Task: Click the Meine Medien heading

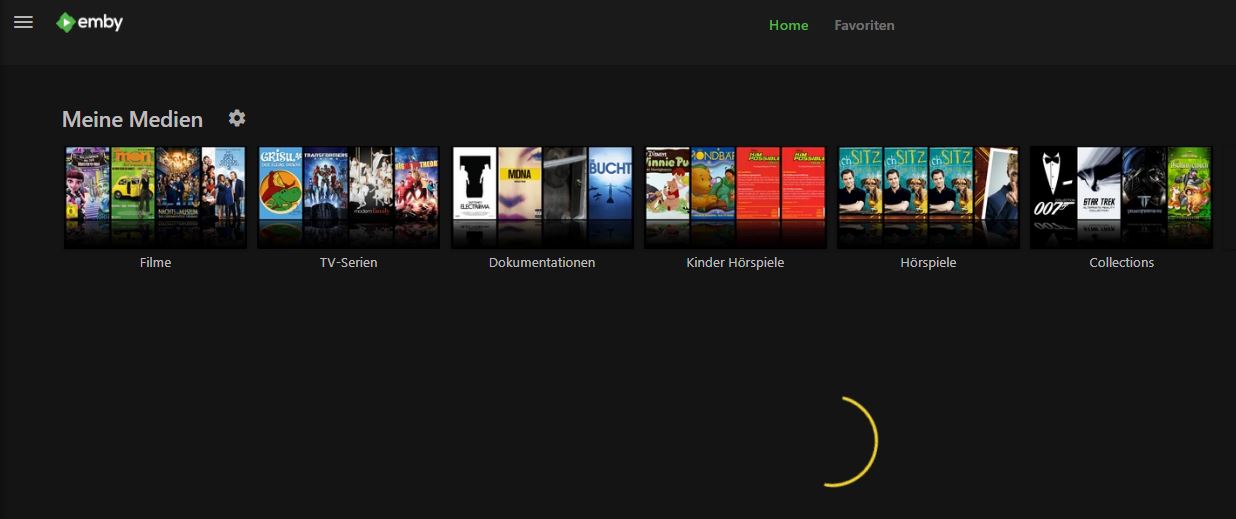Action: (132, 120)
